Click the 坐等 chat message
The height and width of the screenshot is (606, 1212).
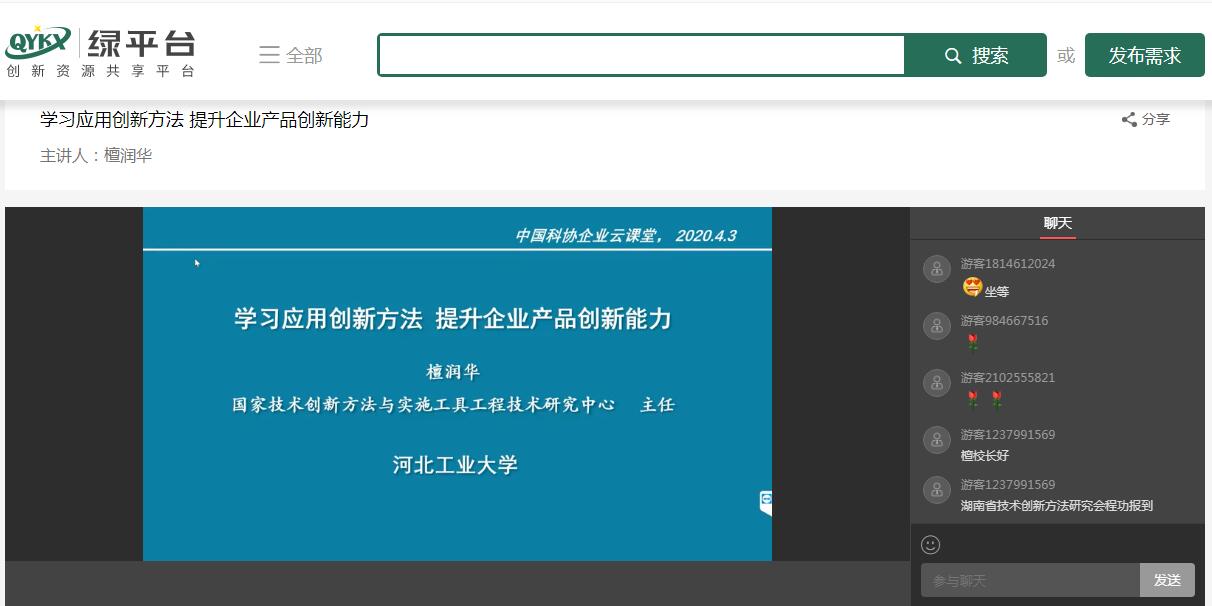point(996,291)
